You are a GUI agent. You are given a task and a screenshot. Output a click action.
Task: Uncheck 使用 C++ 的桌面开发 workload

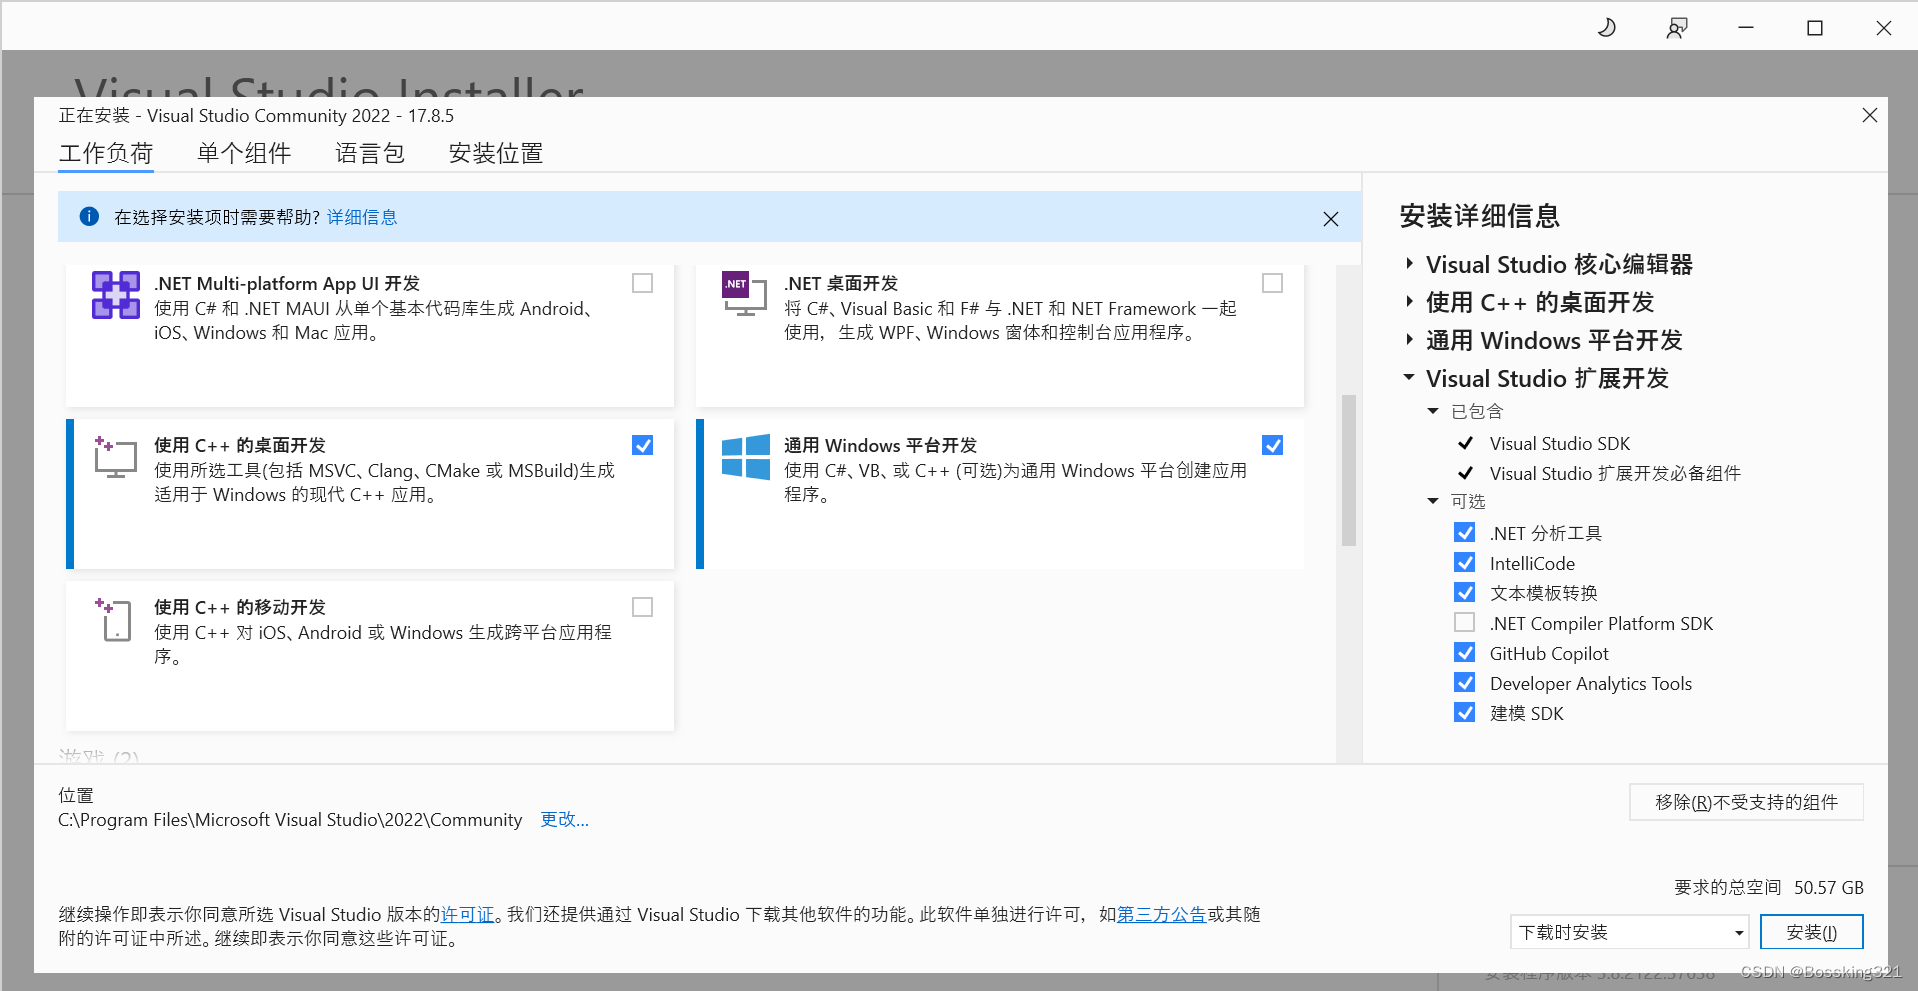tap(642, 445)
